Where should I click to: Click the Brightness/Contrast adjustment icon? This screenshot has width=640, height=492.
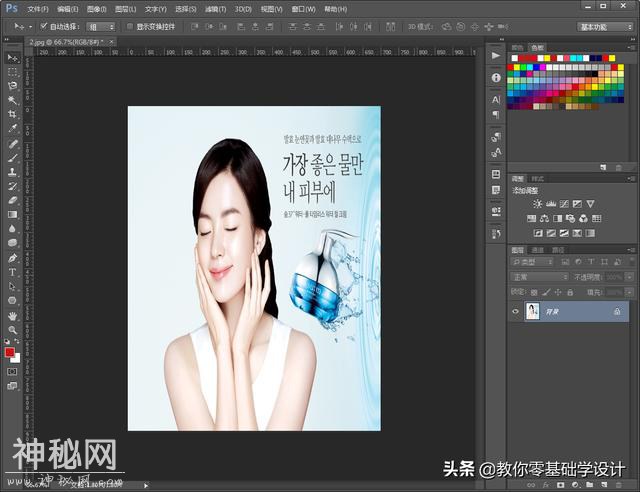pyautogui.click(x=538, y=204)
